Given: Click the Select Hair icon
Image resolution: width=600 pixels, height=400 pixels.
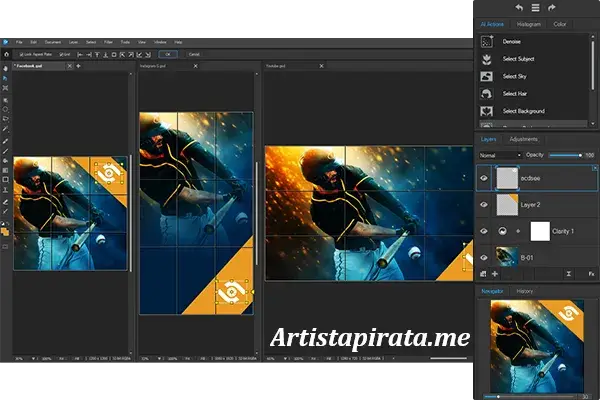Looking at the screenshot, I should point(487,94).
